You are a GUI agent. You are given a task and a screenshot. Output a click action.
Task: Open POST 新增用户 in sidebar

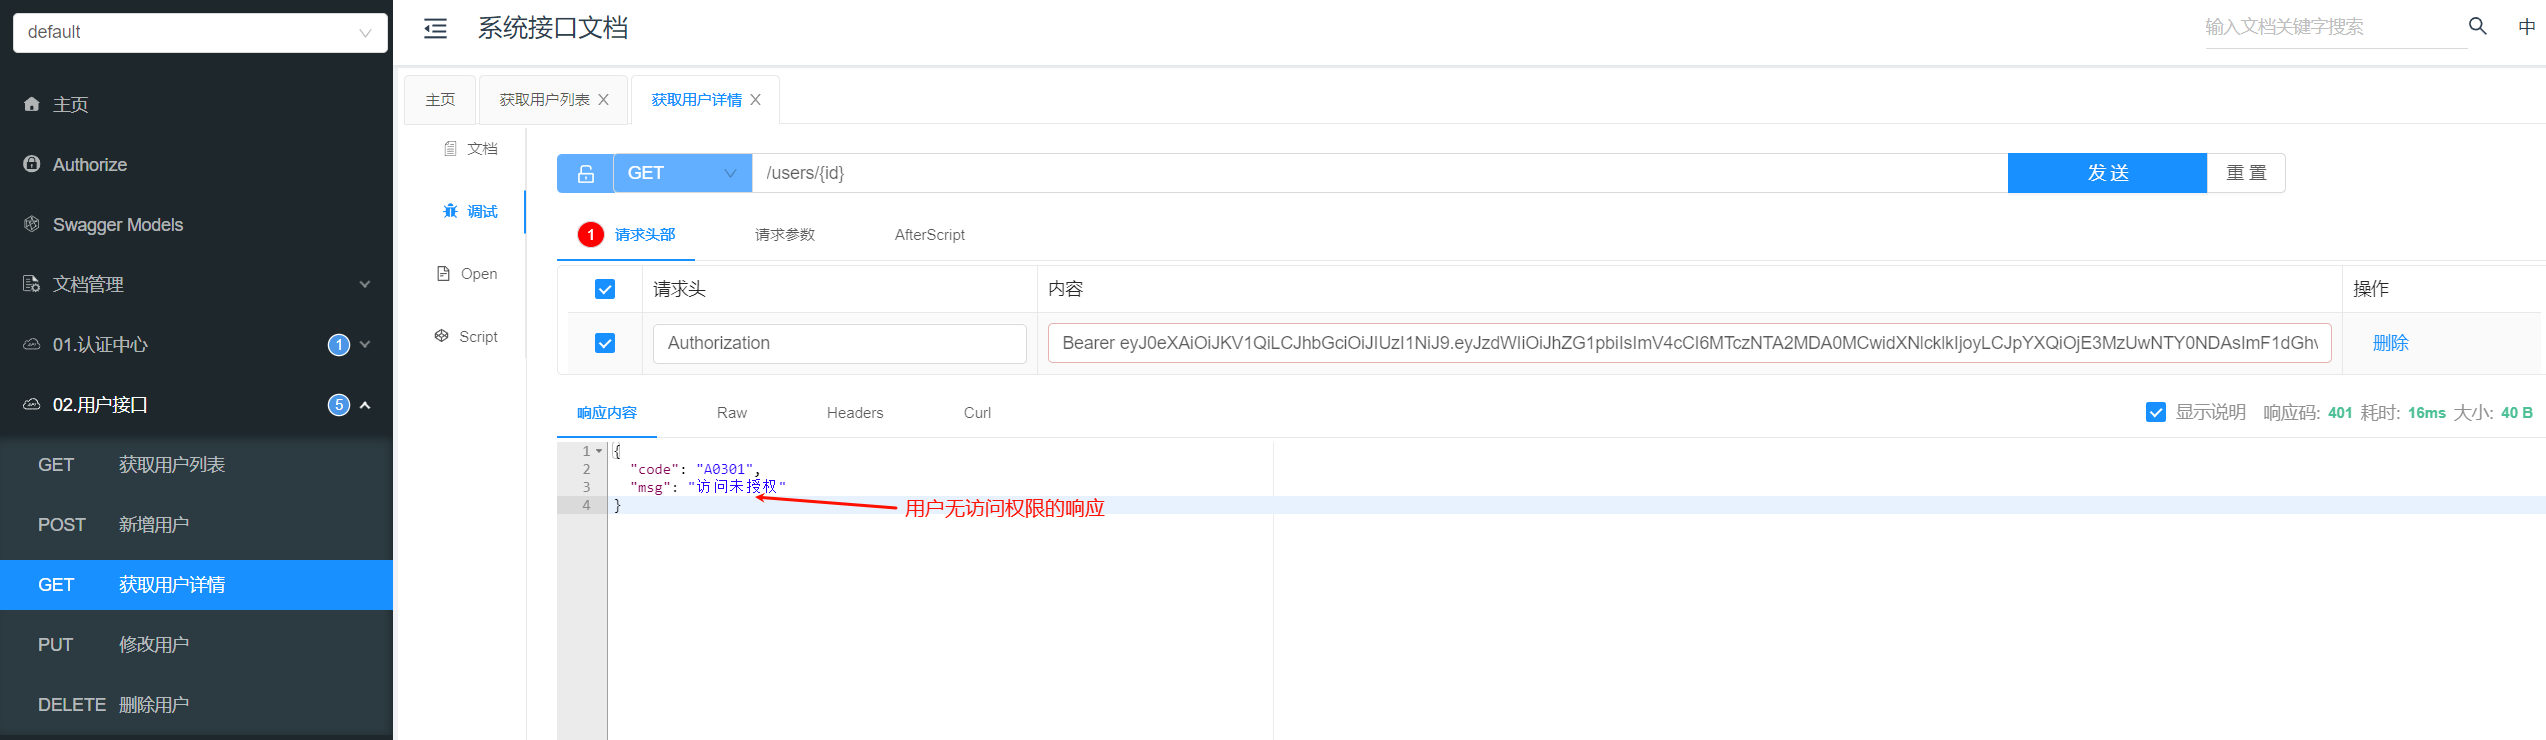click(x=196, y=525)
